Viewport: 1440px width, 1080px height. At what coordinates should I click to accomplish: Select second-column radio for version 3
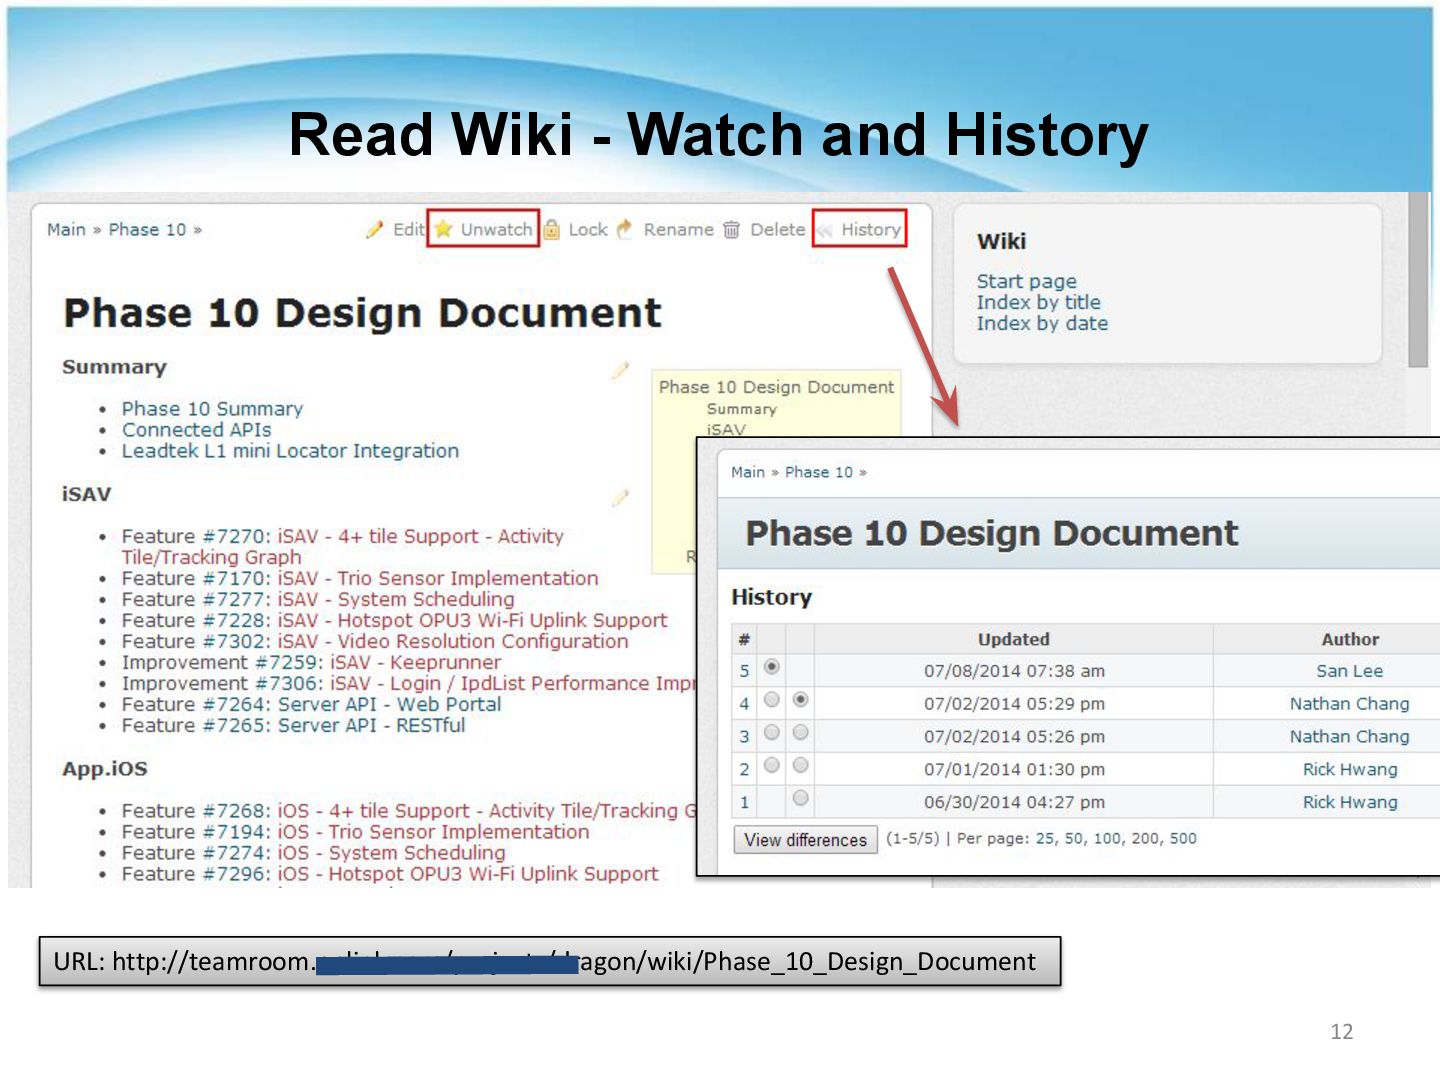pyautogui.click(x=800, y=733)
